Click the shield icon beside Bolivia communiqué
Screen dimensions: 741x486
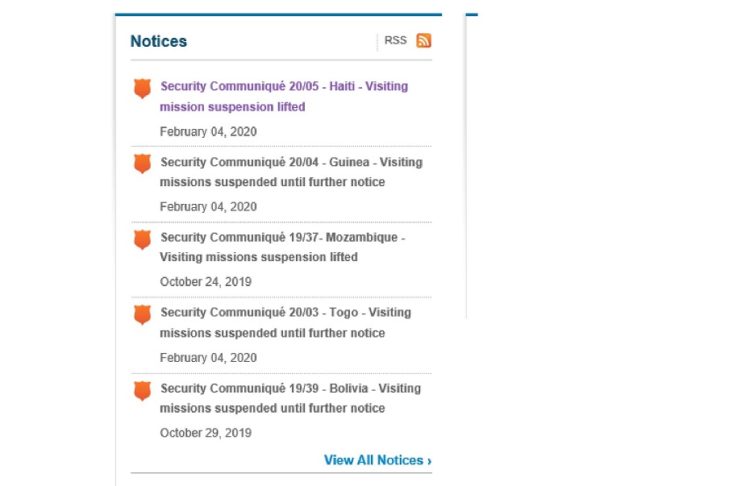click(x=142, y=391)
